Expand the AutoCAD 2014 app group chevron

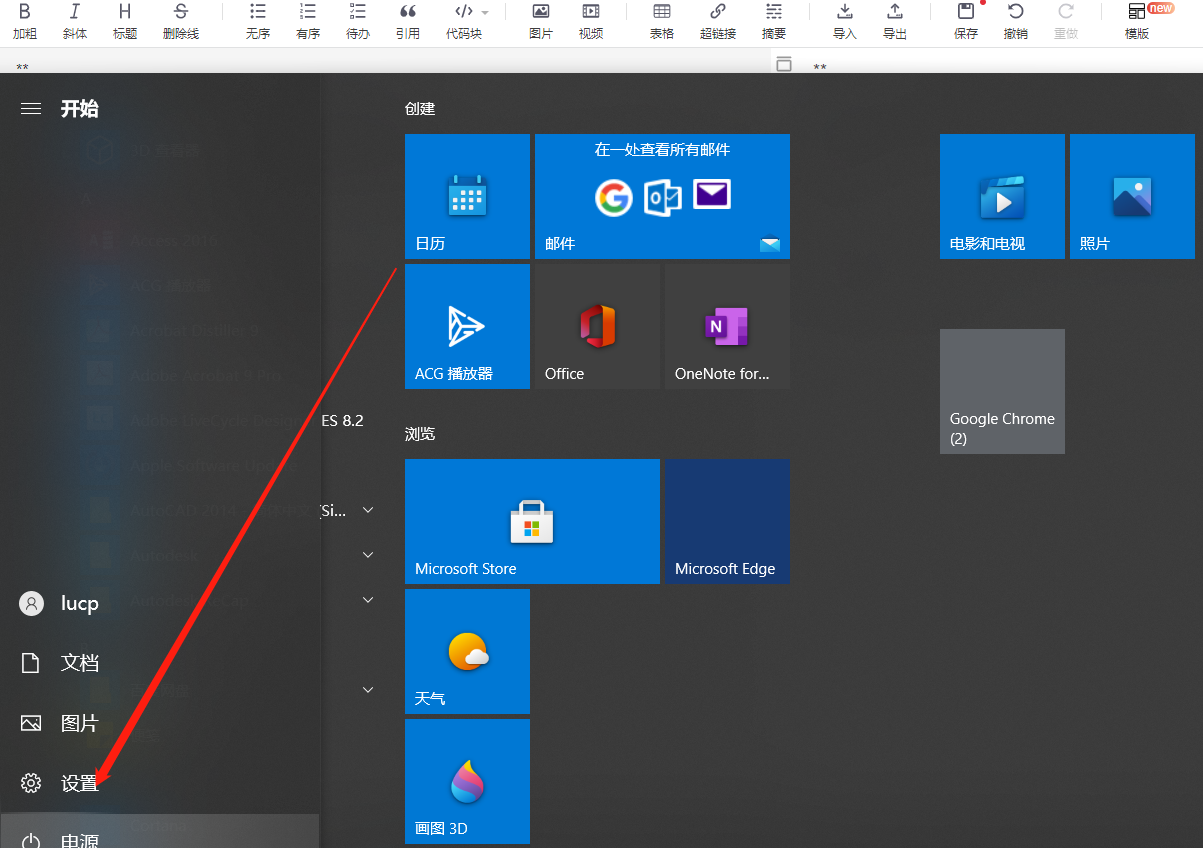pyautogui.click(x=368, y=509)
